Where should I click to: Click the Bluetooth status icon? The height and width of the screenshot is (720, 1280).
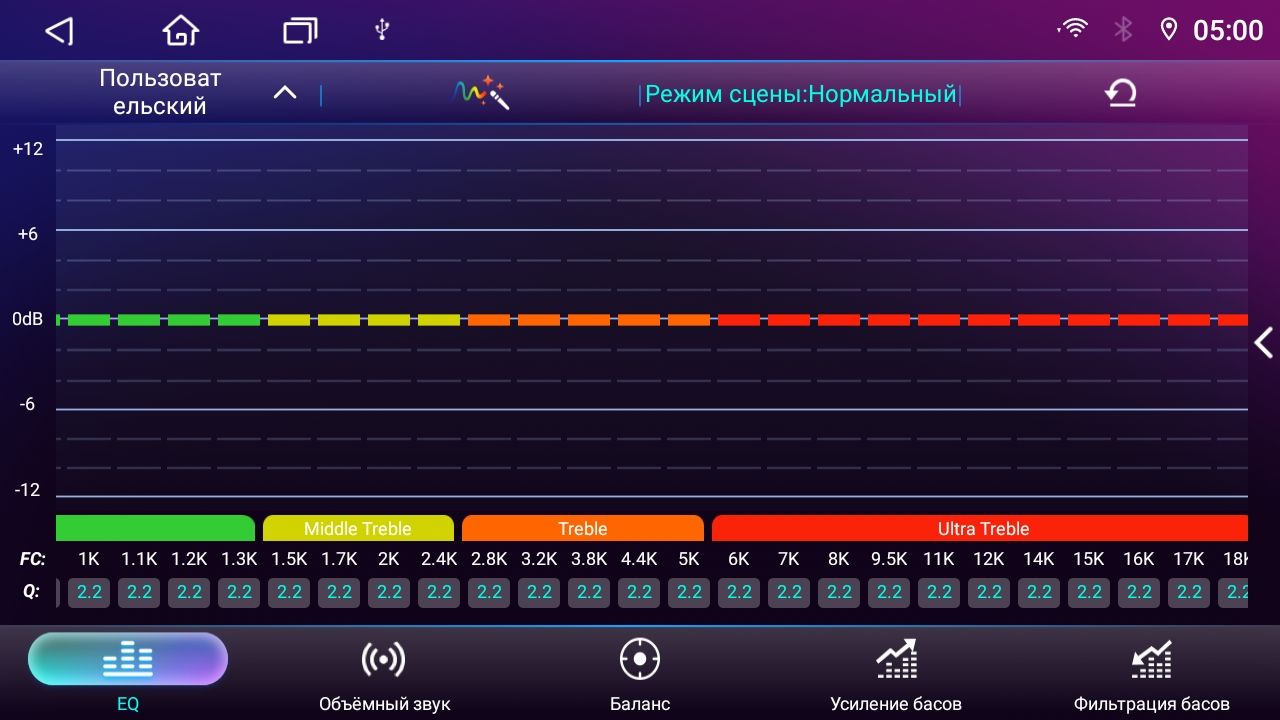point(1122,29)
